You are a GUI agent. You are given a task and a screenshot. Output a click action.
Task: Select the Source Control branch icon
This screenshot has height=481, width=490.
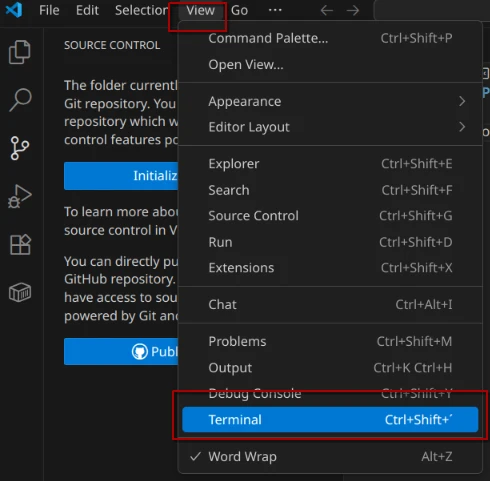[x=20, y=148]
